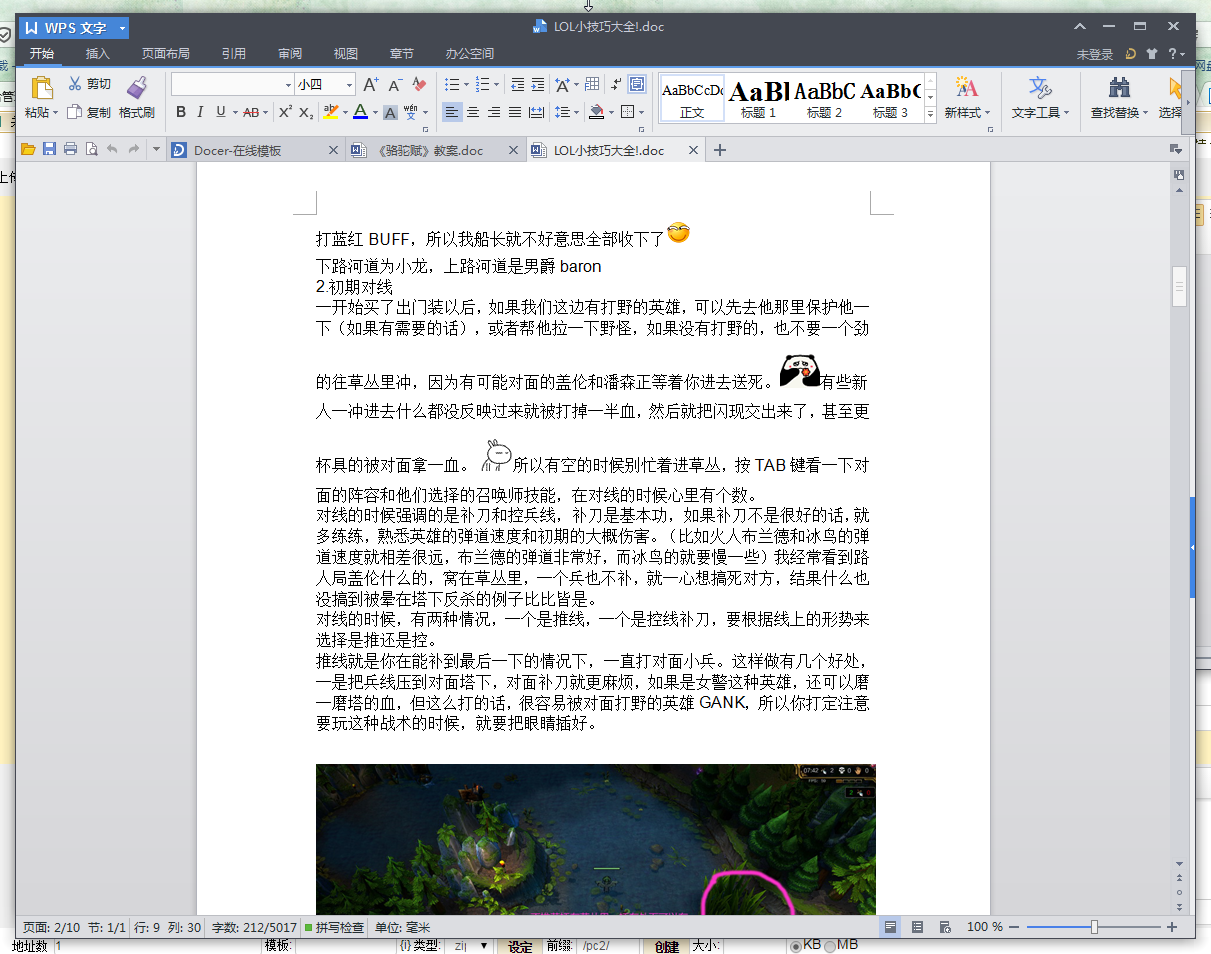Open the Paste (粘贴) clipboard icon
Image resolution: width=1211 pixels, height=954 pixels.
pos(41,88)
